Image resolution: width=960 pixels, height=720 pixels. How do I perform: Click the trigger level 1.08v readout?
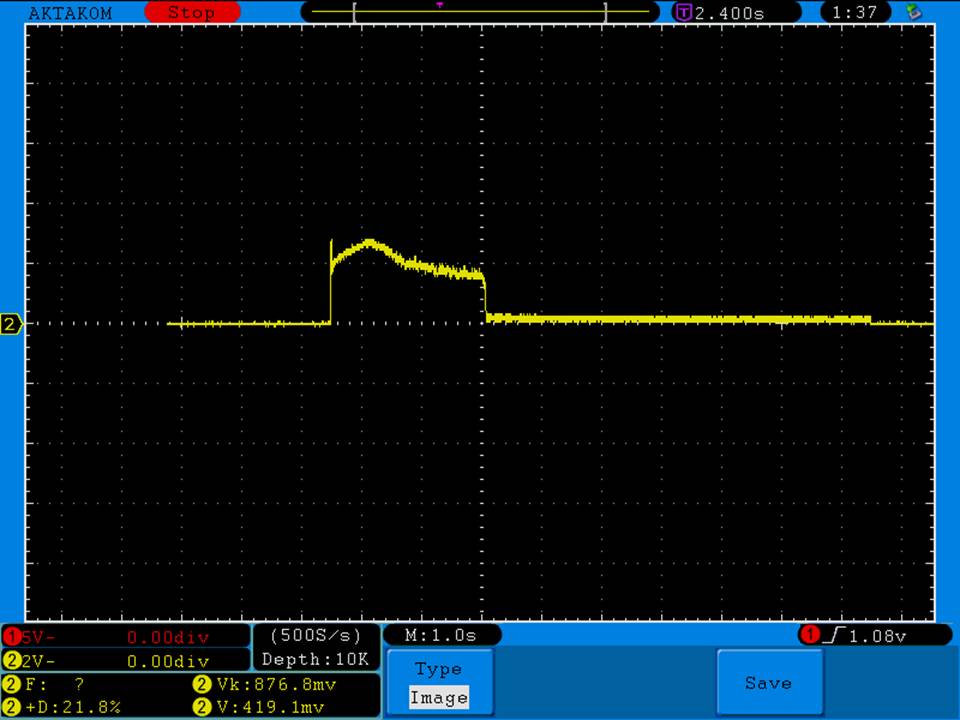click(x=873, y=635)
